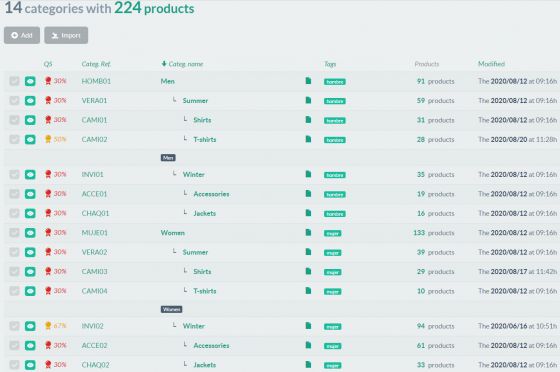Sort by the Products column header

pos(426,64)
